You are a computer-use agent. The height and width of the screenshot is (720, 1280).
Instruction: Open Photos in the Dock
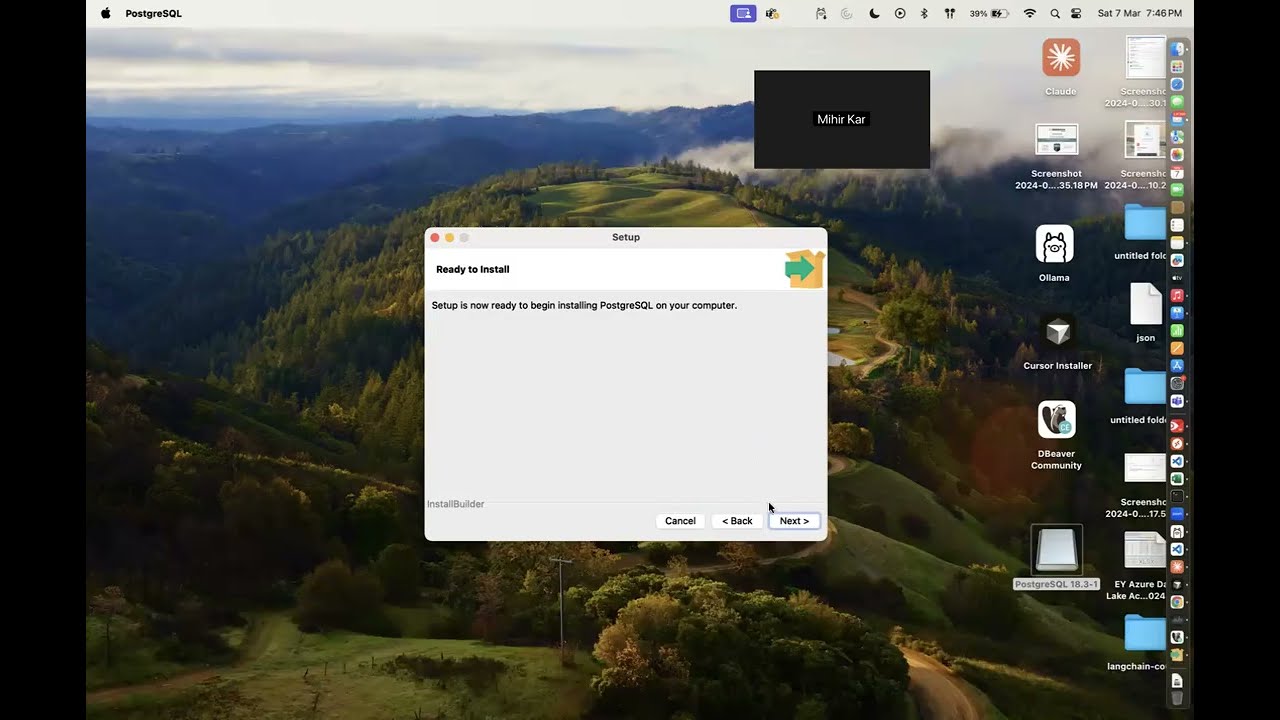coord(1177,155)
